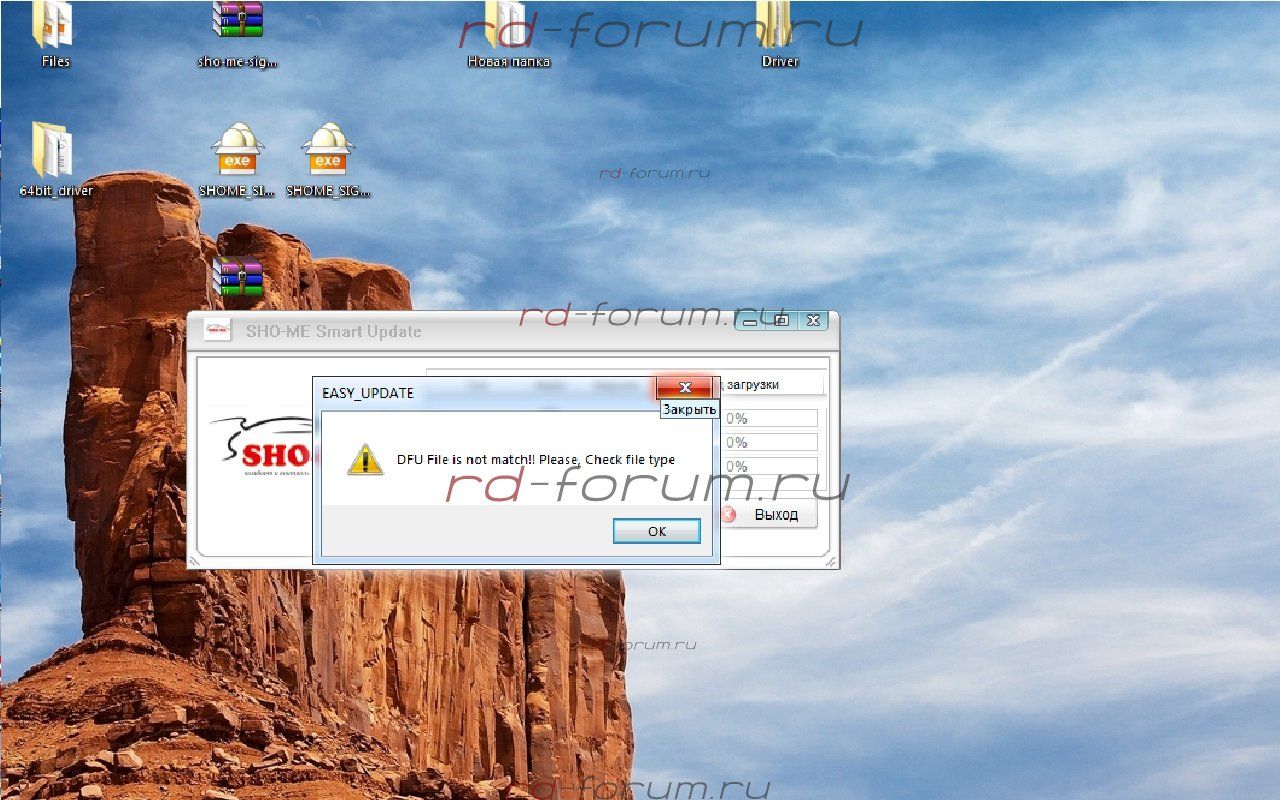Launch the SHOME_SI... exe installer
The width and height of the screenshot is (1280, 800).
click(x=237, y=155)
